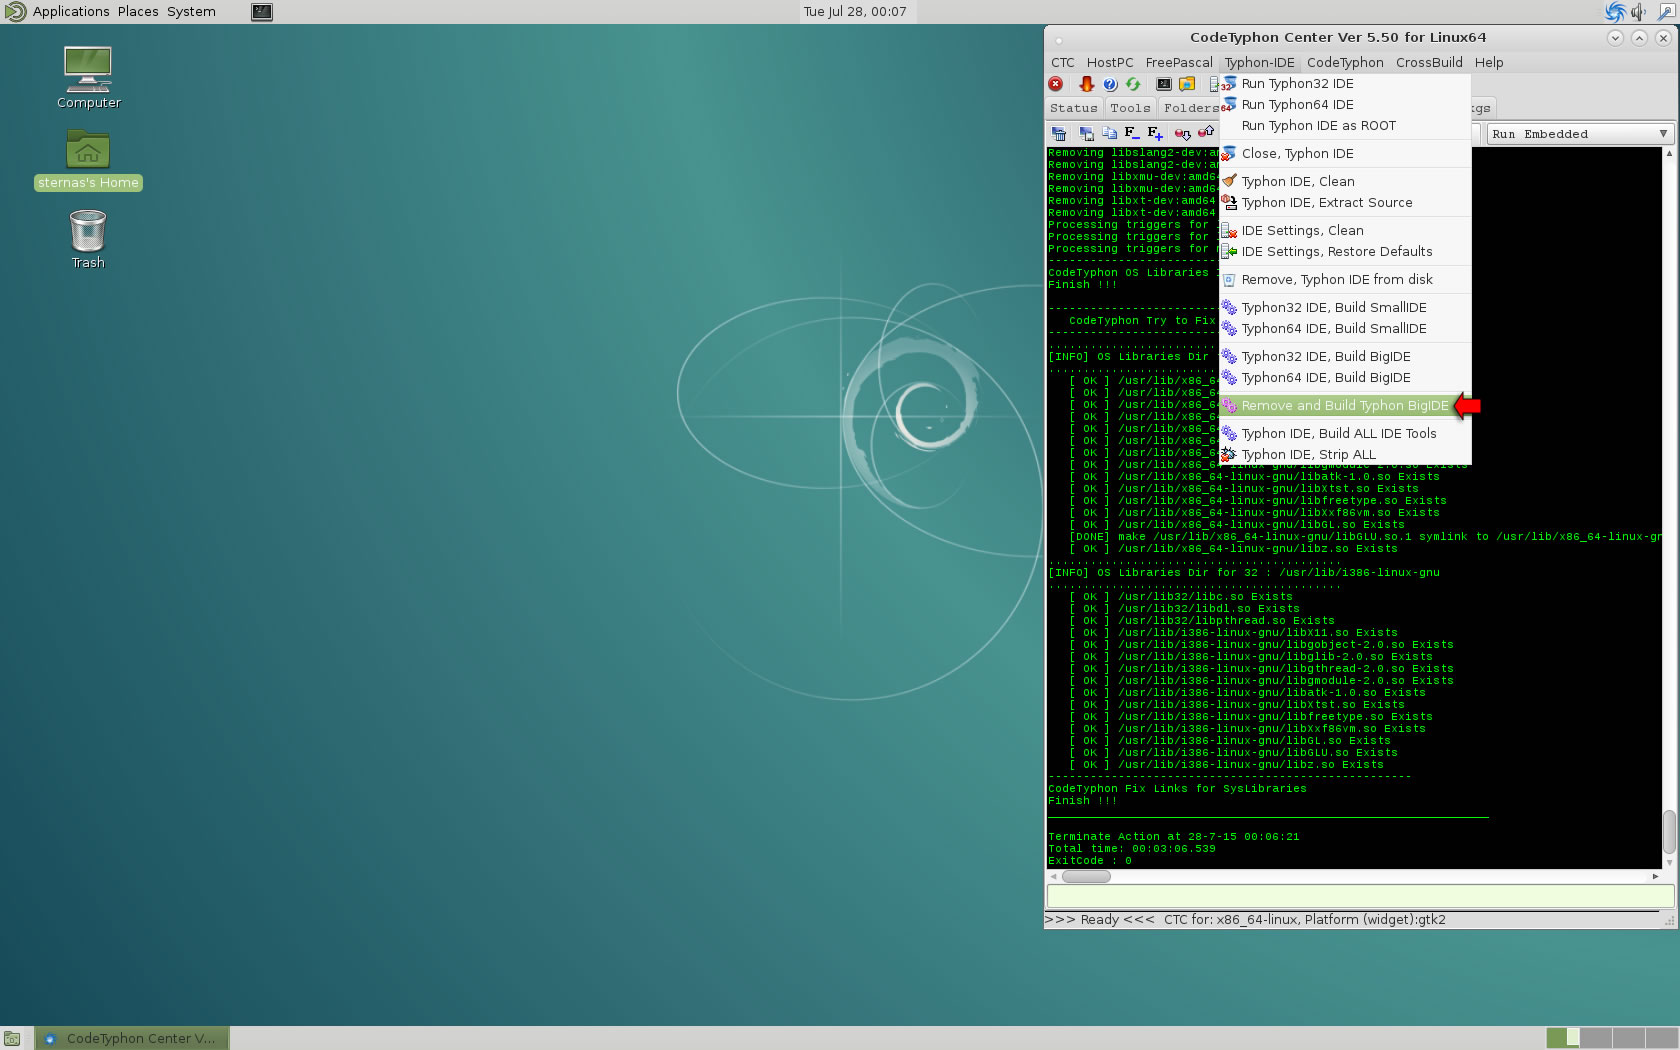1680x1050 pixels.
Task: Click the red stop icon in CTC toolbar
Action: pos(1055,84)
